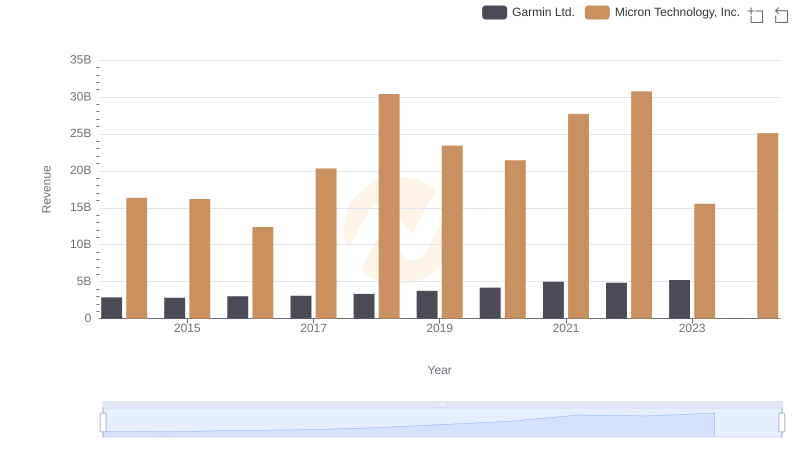Click the Micron bar for 2021
The width and height of the screenshot is (800, 461).
pyautogui.click(x=579, y=216)
